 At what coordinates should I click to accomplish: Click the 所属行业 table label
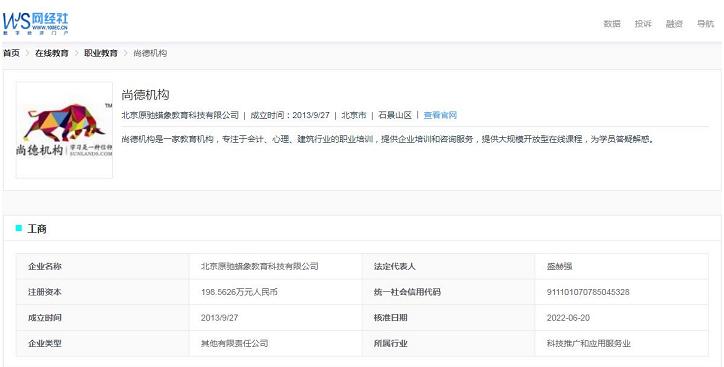pyautogui.click(x=391, y=343)
